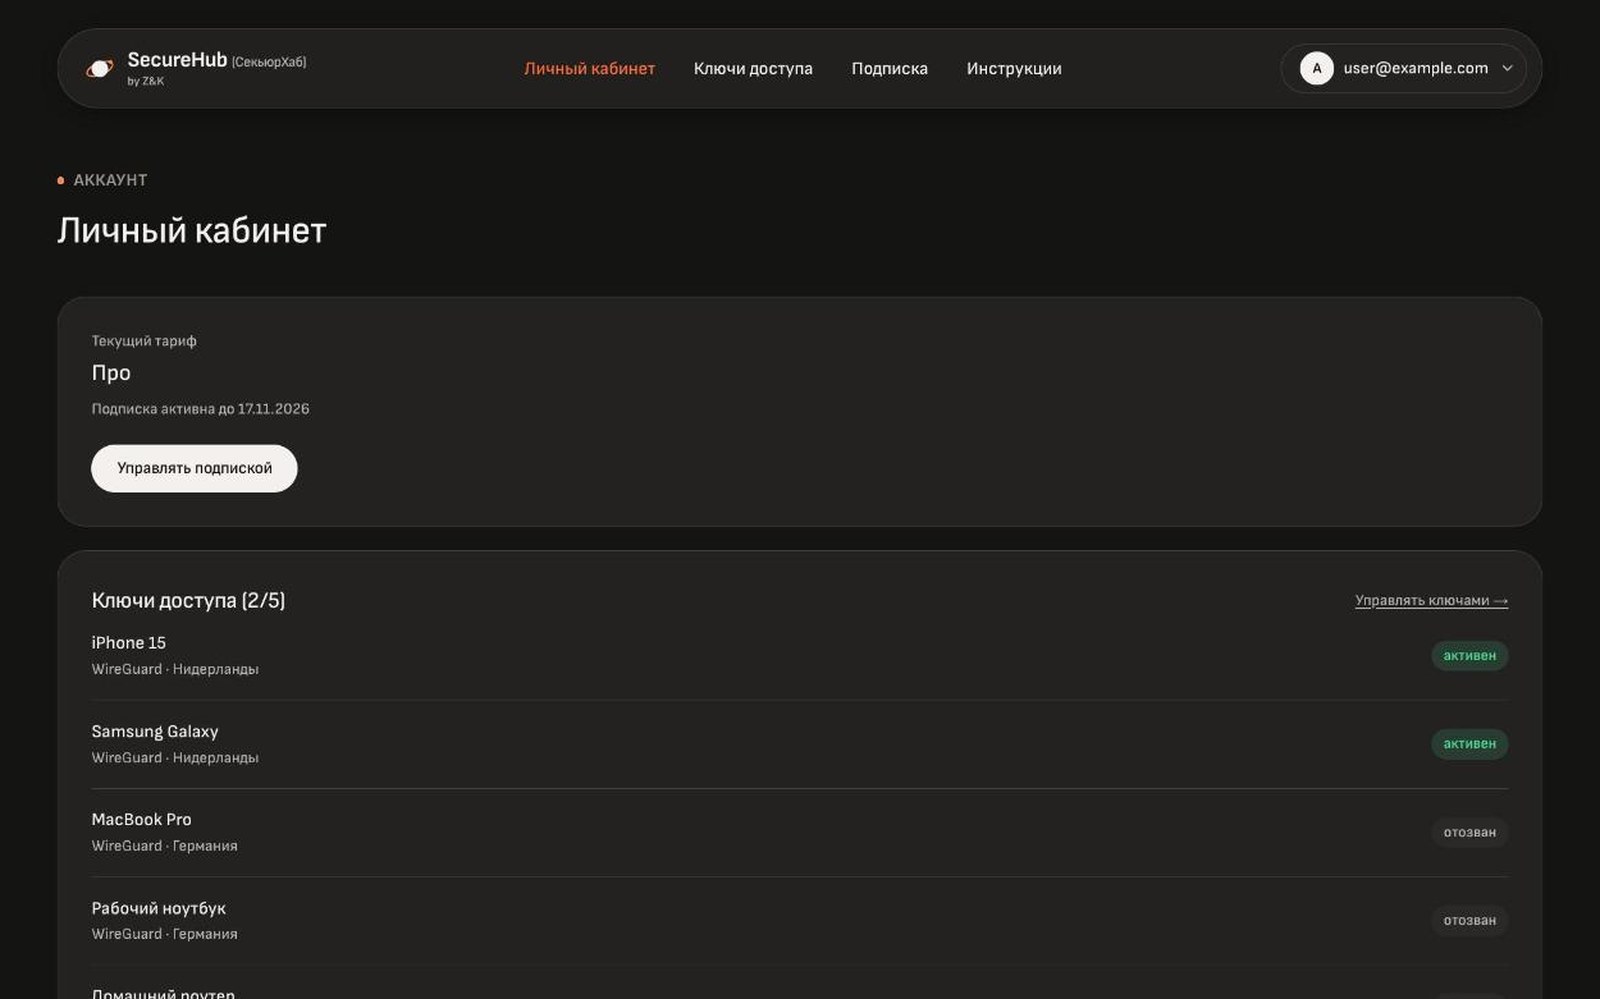
Task: Select the Рабочий ноутбук key name
Action: [158, 908]
